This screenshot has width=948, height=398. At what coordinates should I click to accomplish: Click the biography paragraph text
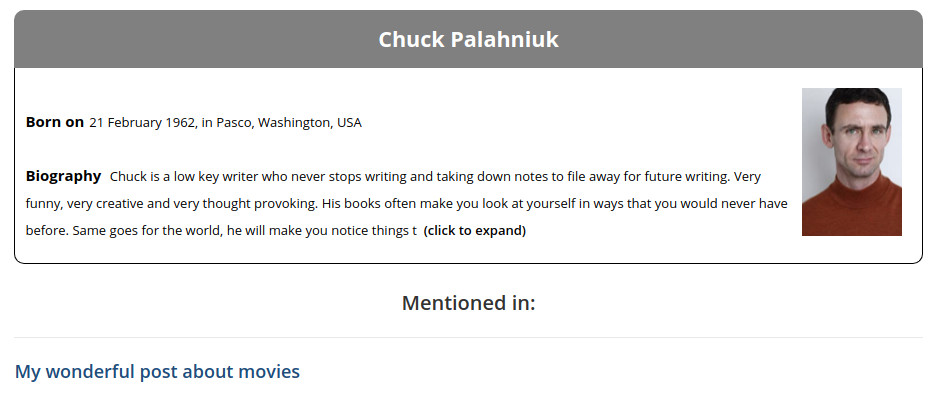click(406, 204)
